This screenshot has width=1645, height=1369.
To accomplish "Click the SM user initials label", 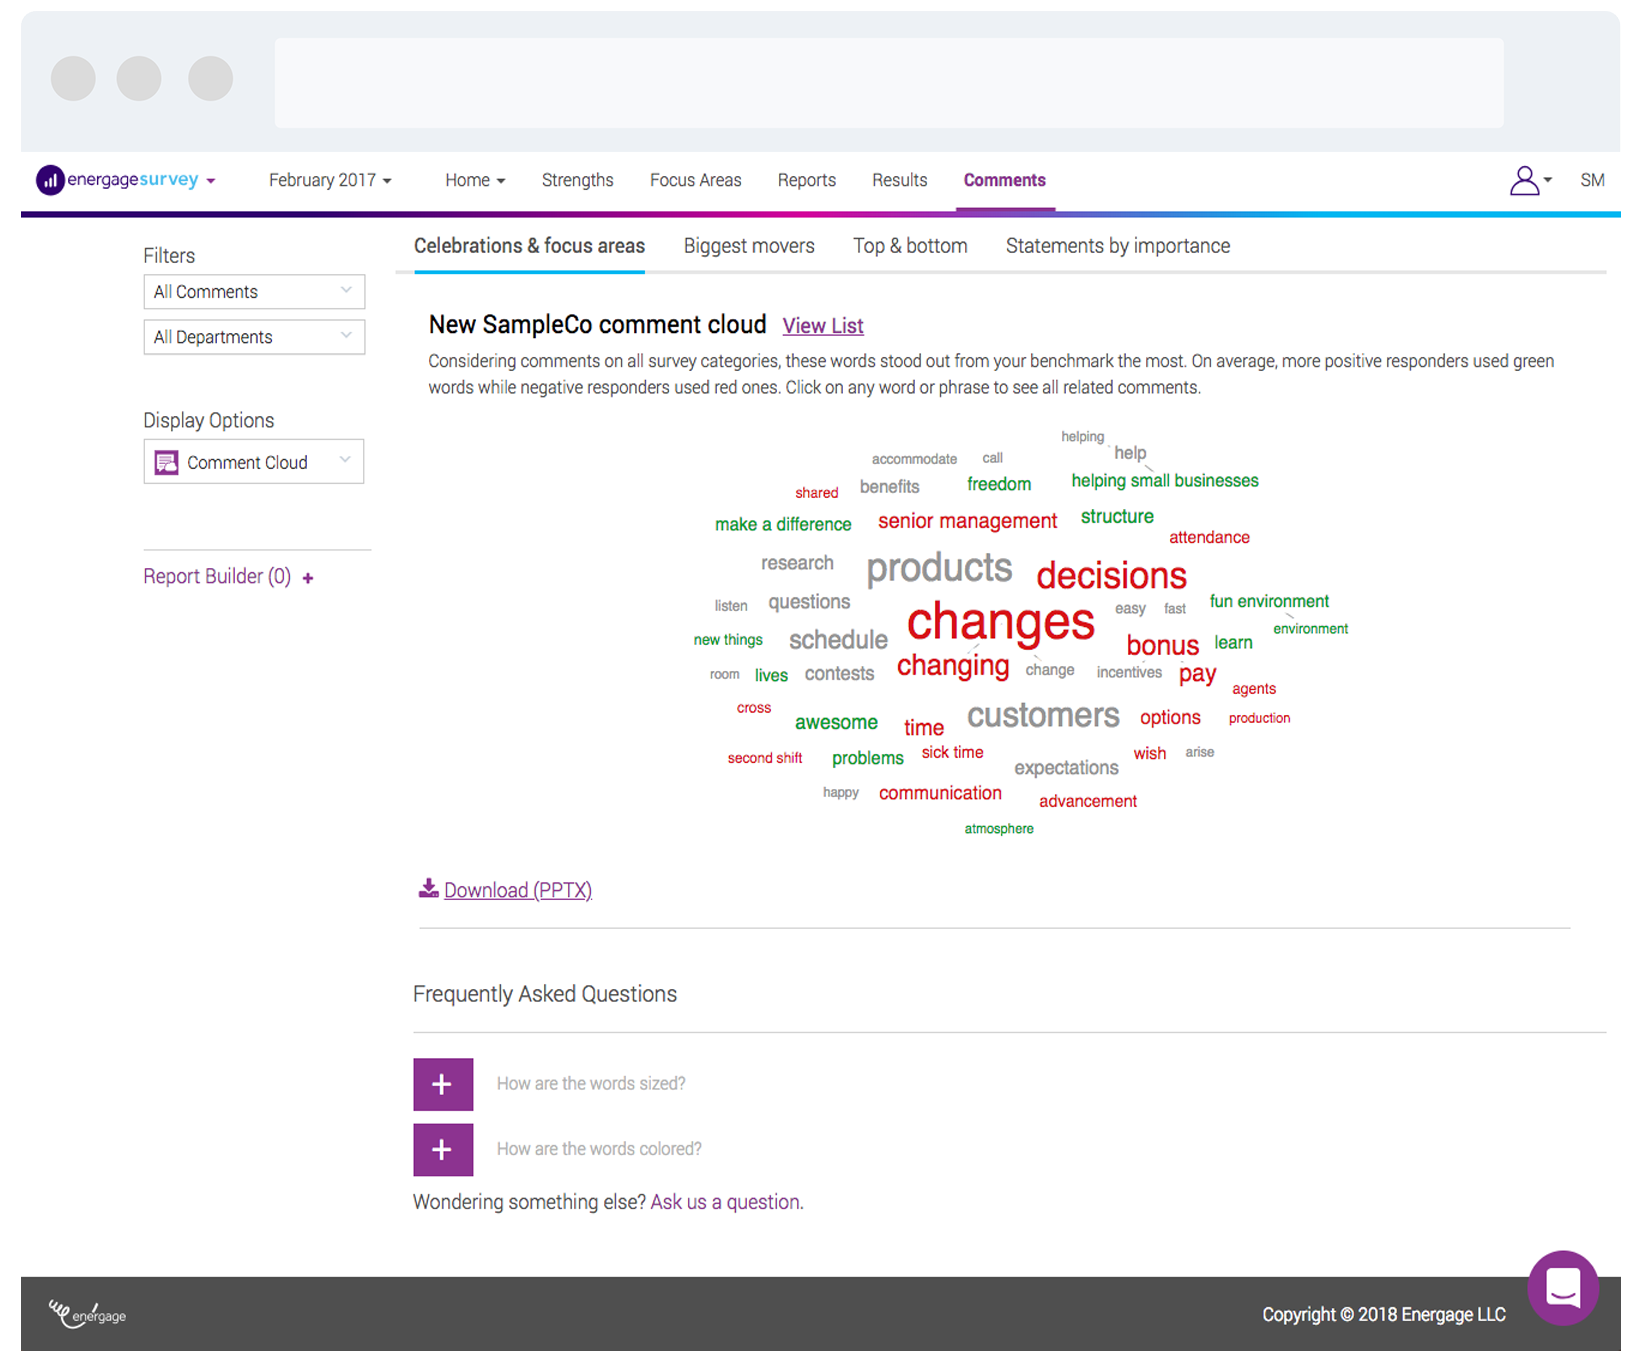I will tap(1592, 180).
